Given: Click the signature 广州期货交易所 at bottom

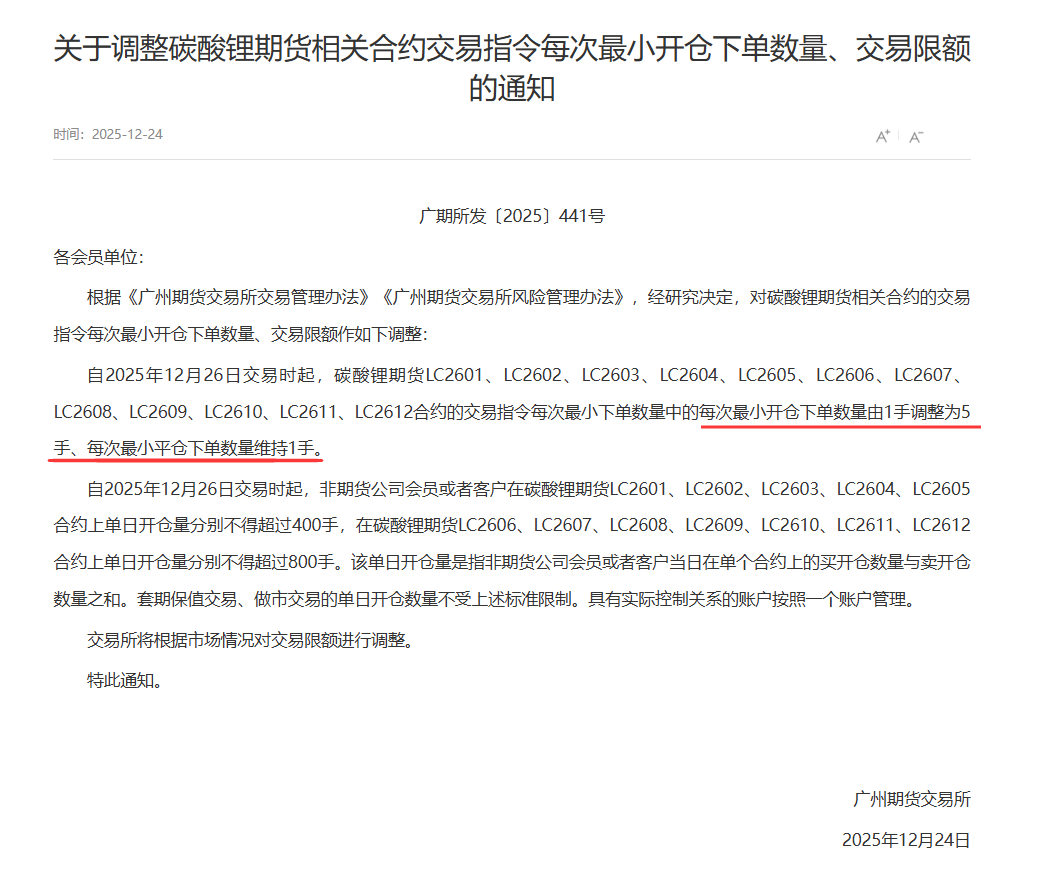Looking at the screenshot, I should coord(912,800).
